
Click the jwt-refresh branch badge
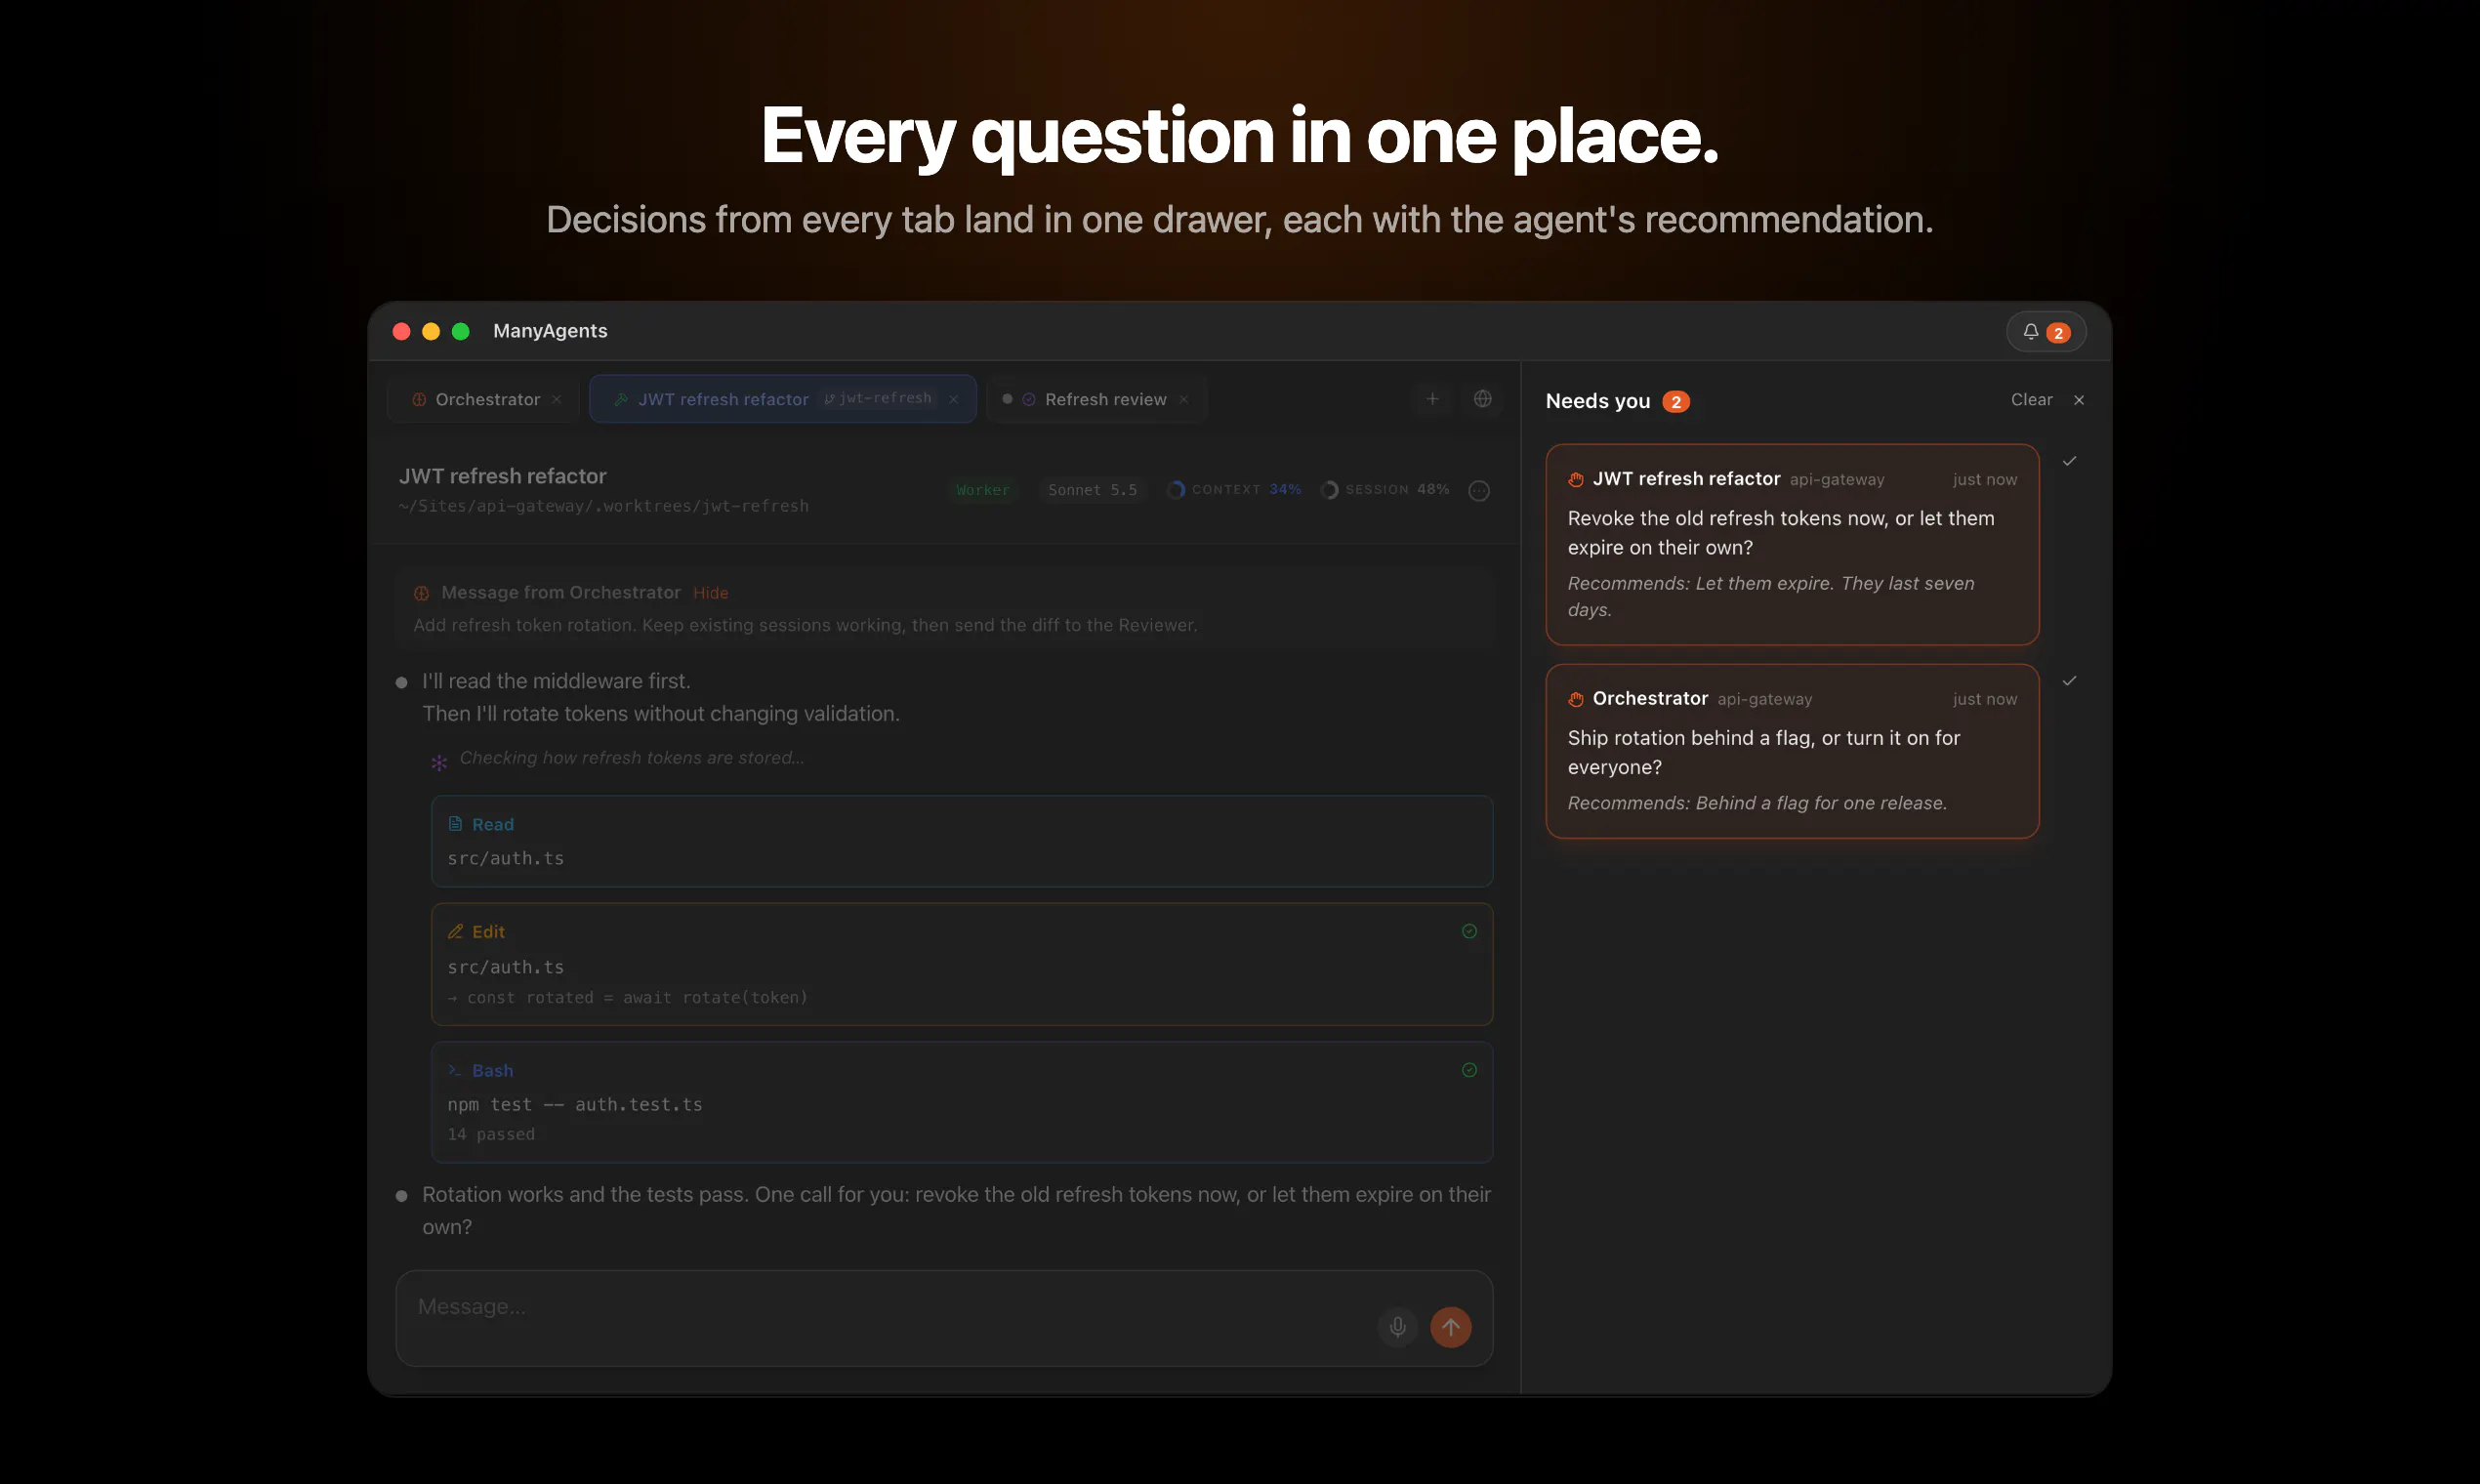coord(878,398)
